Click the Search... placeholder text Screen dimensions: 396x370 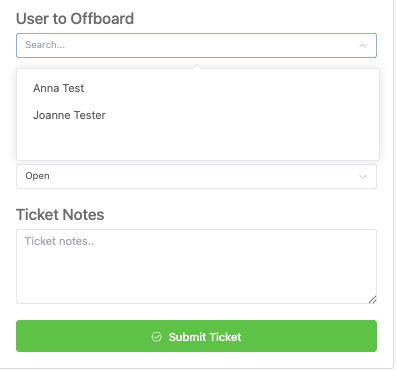(x=45, y=45)
